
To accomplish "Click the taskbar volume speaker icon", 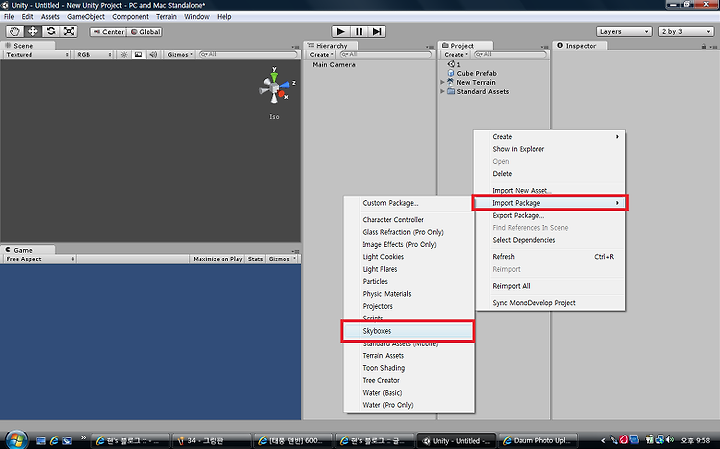I will click(x=670, y=440).
